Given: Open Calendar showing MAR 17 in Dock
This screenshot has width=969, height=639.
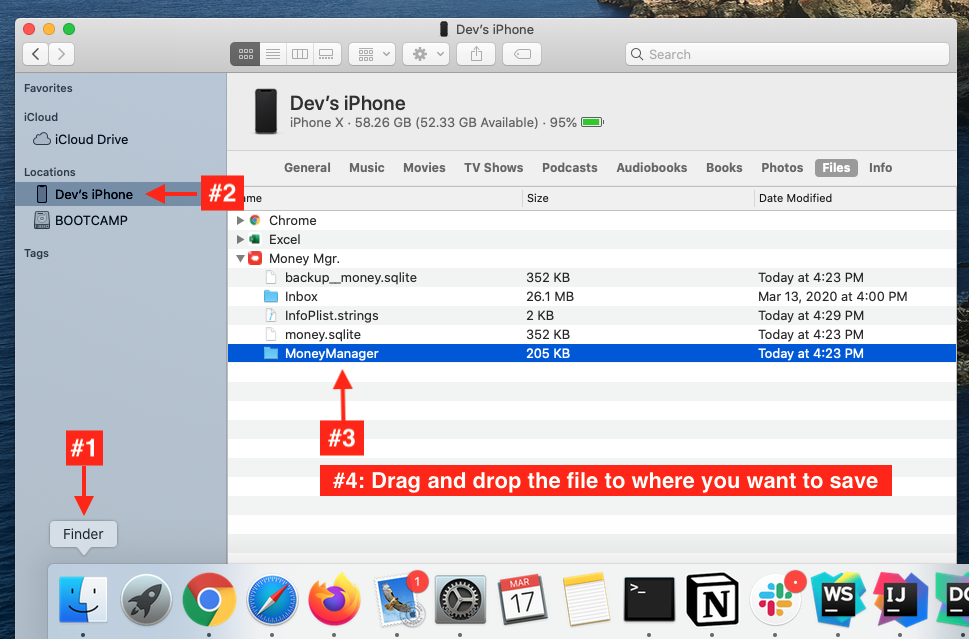Looking at the screenshot, I should [x=523, y=598].
